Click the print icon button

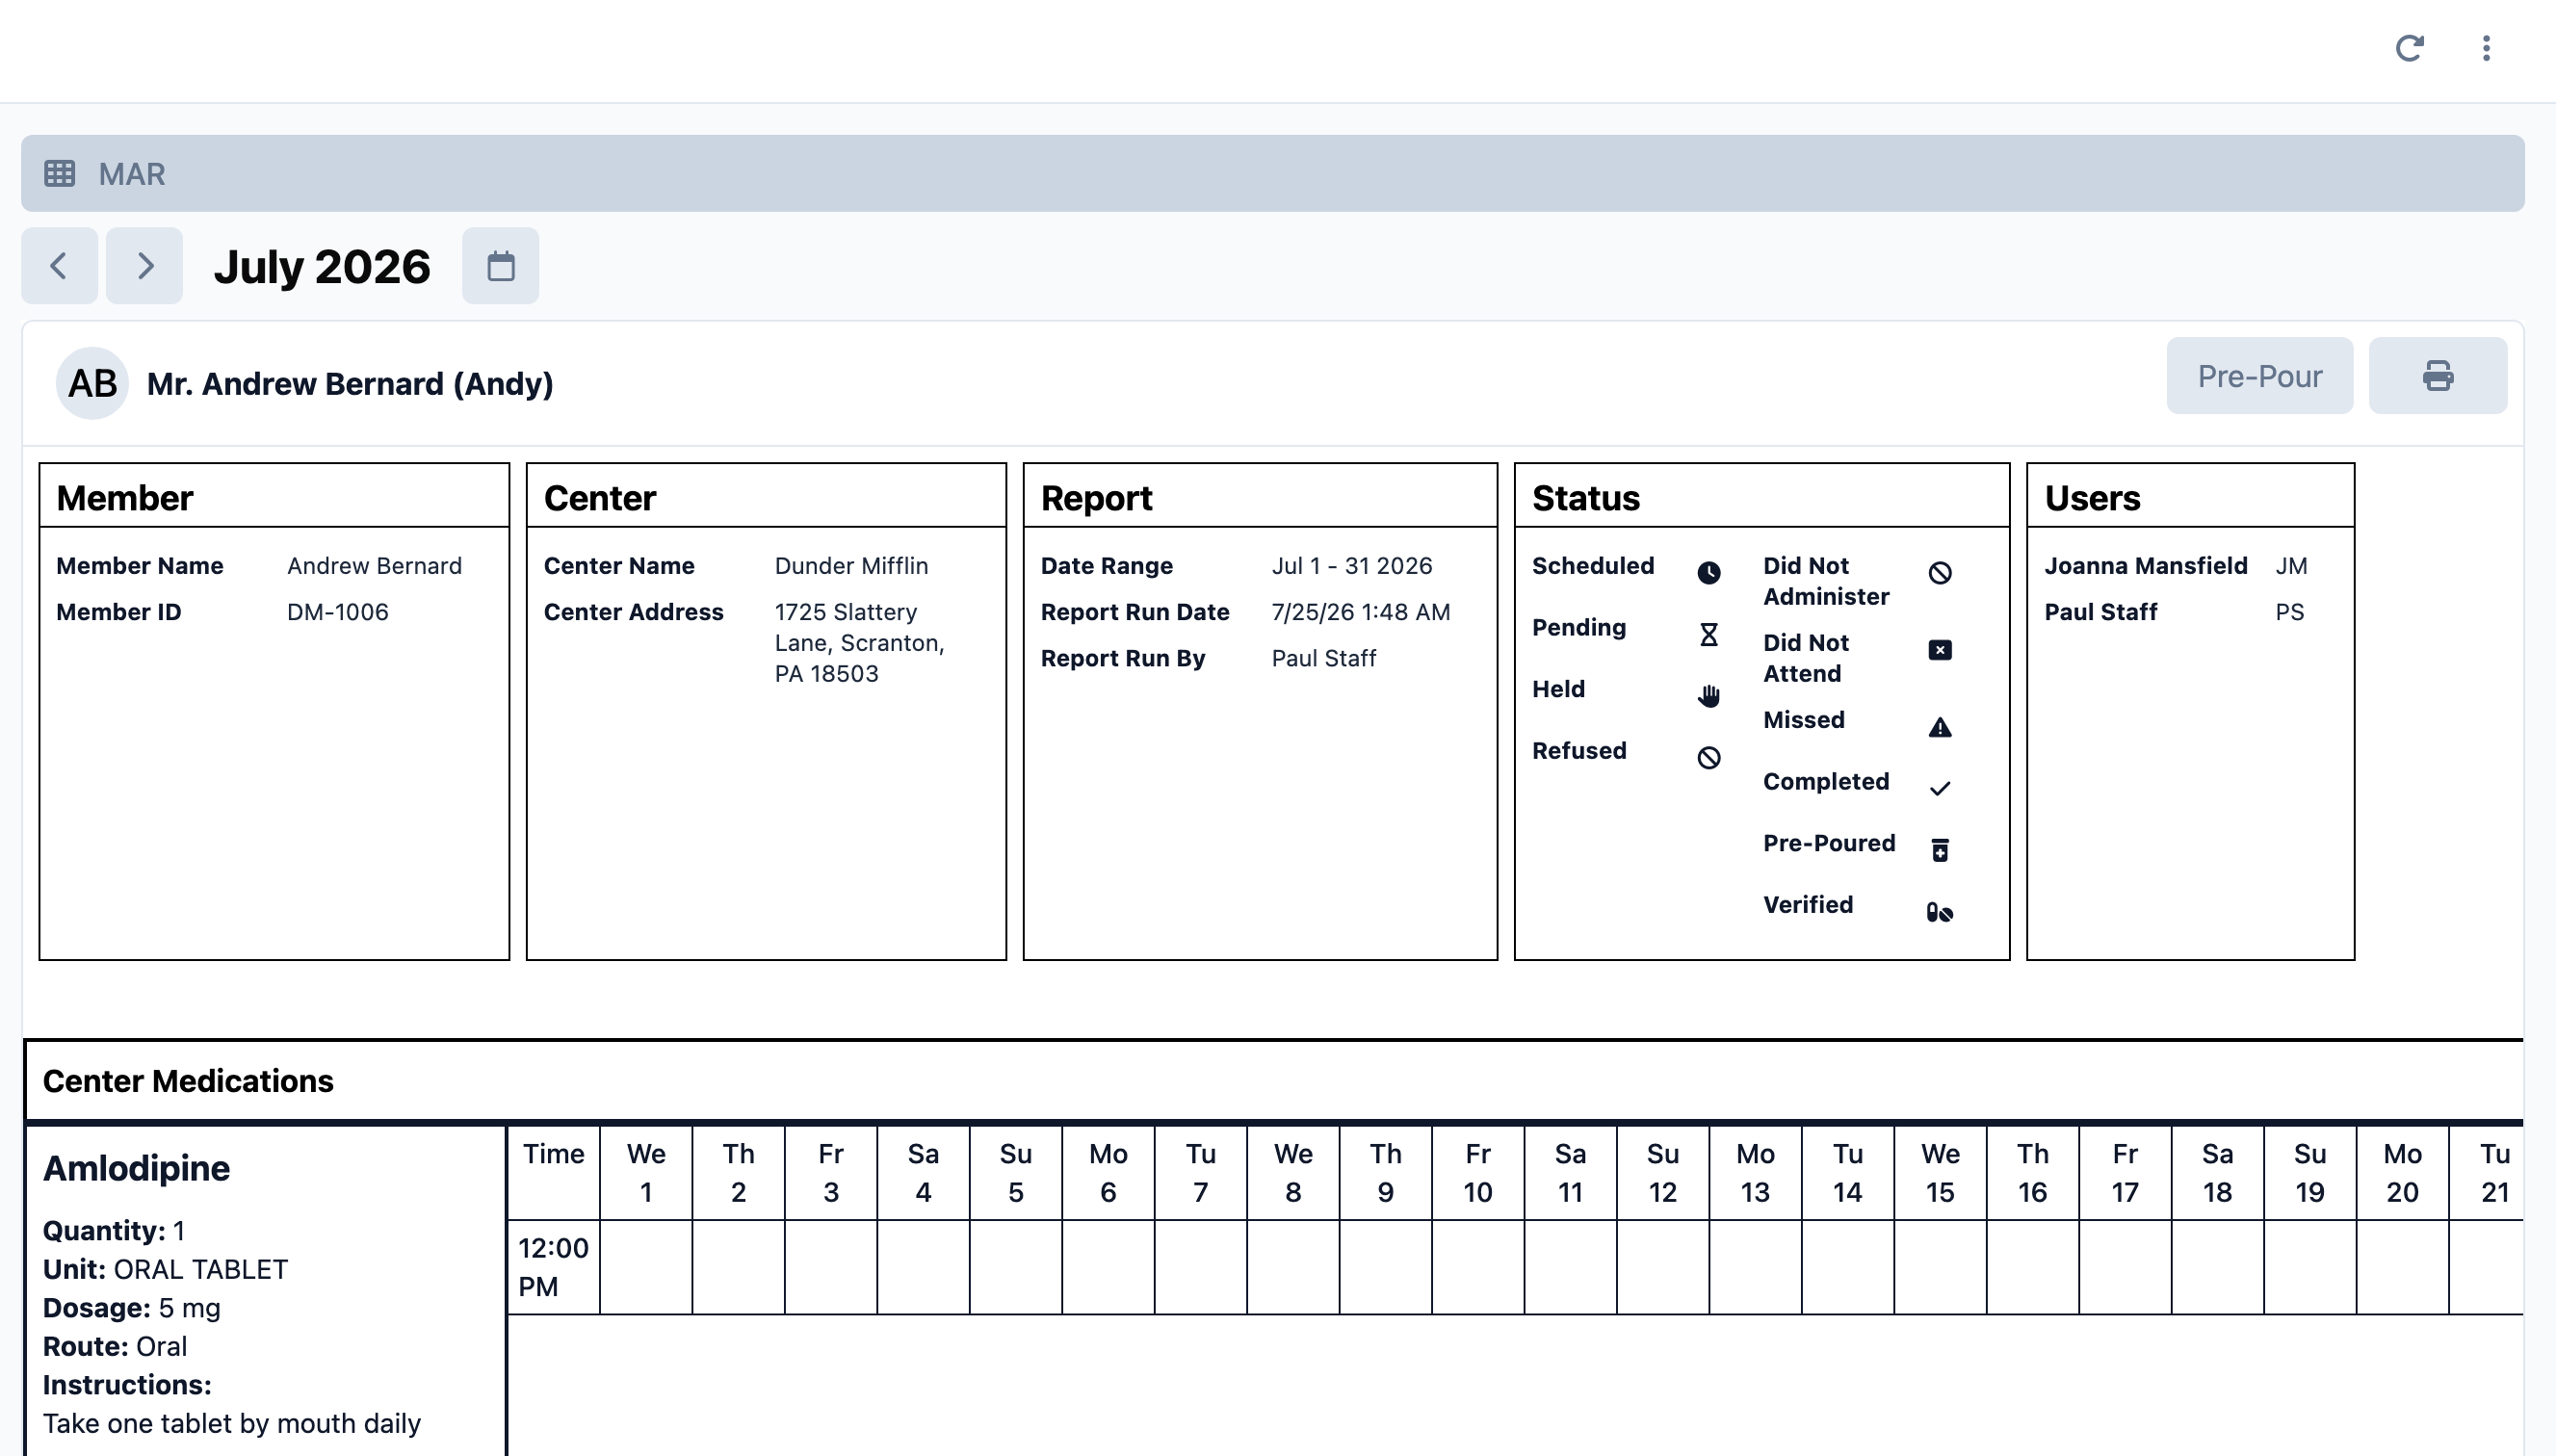point(2438,376)
